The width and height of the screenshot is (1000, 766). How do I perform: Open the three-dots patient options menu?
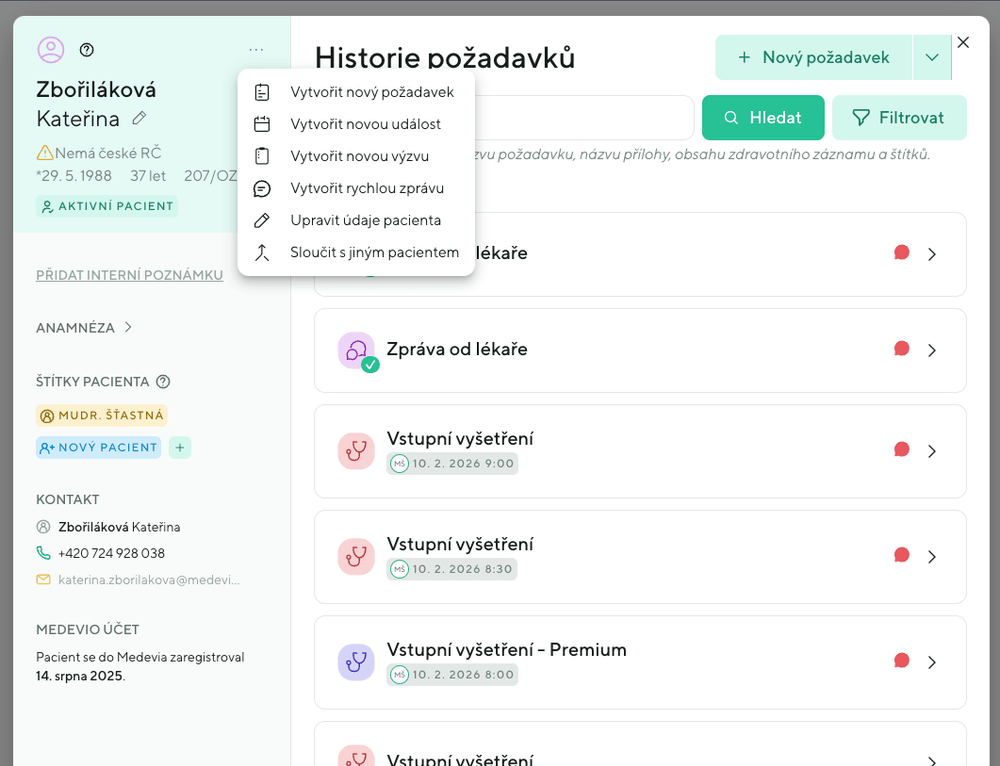pyautogui.click(x=257, y=50)
